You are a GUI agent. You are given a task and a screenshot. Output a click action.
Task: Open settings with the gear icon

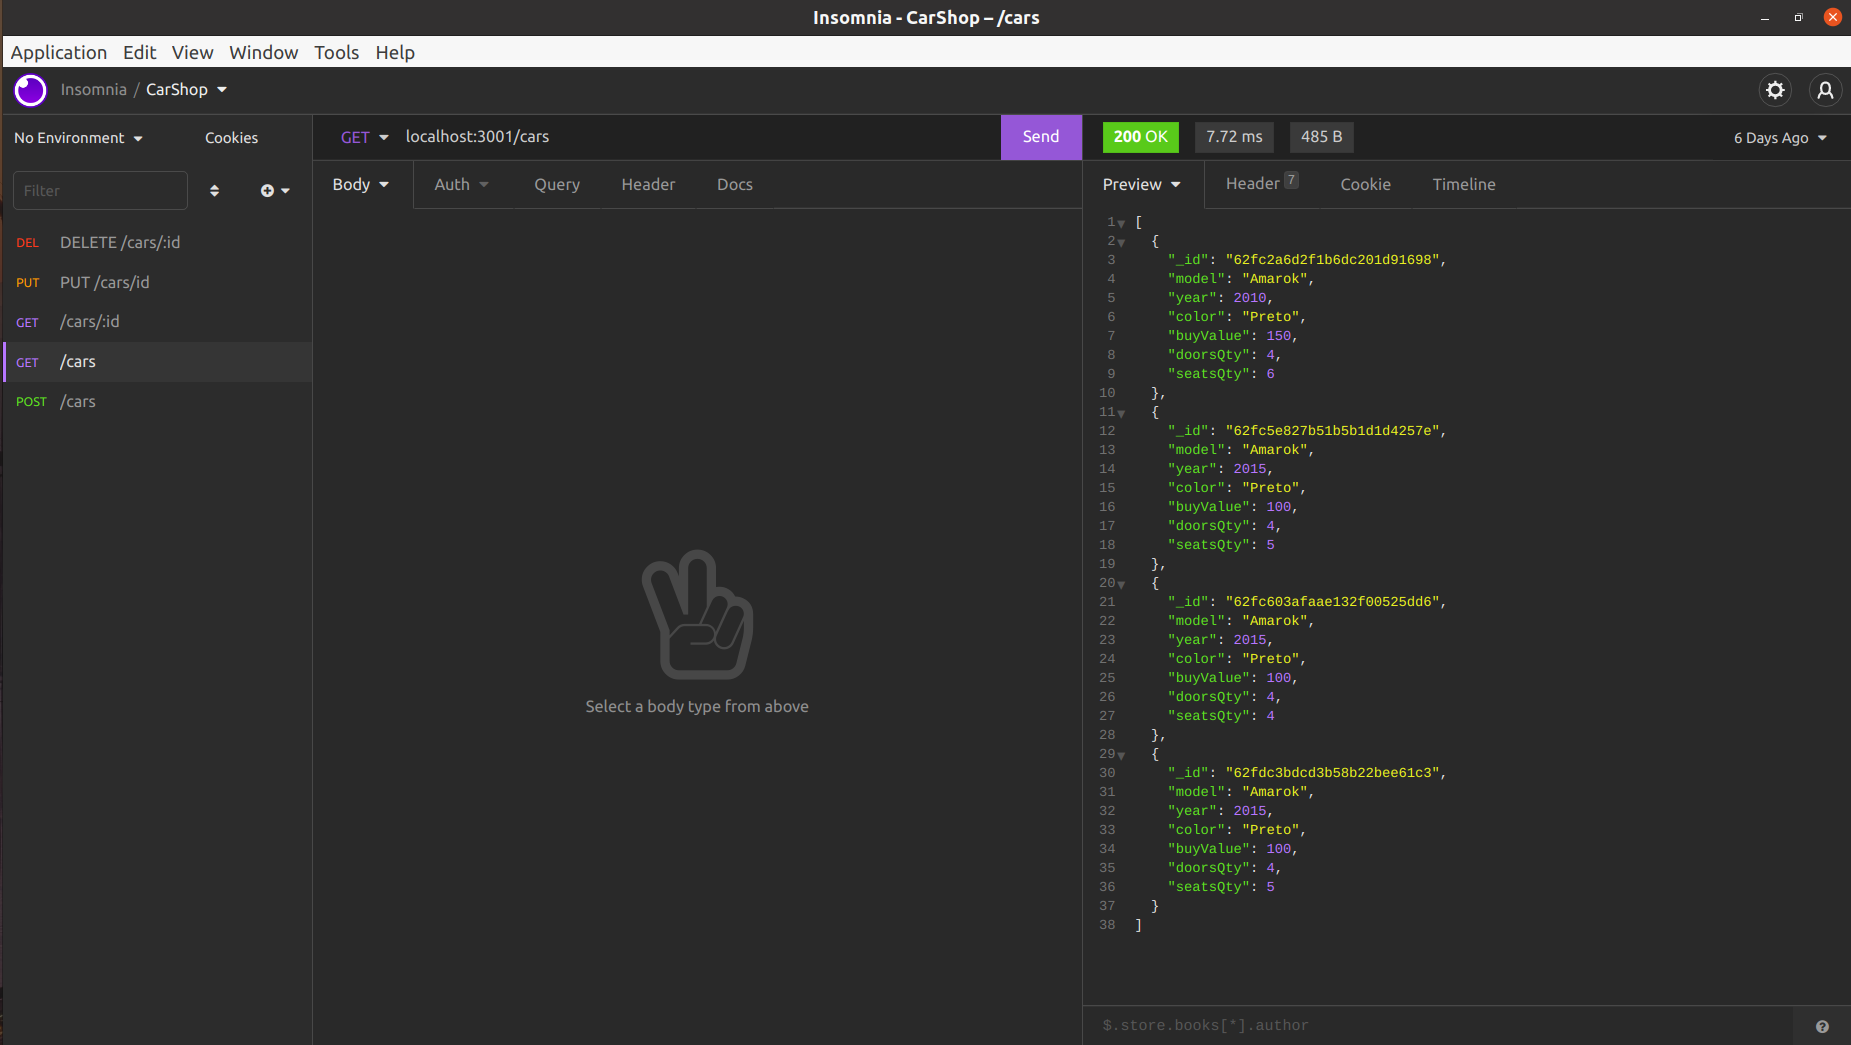tap(1775, 90)
